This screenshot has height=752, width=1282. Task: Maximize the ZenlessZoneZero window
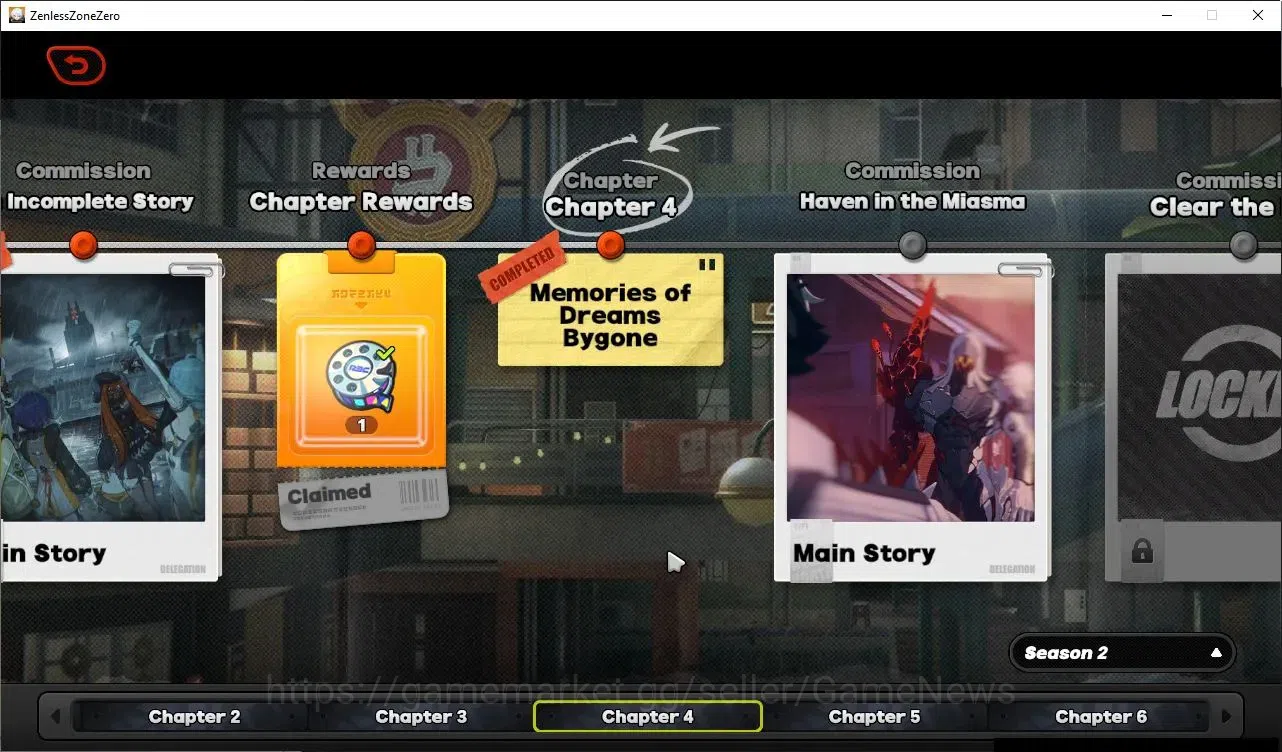click(1212, 15)
